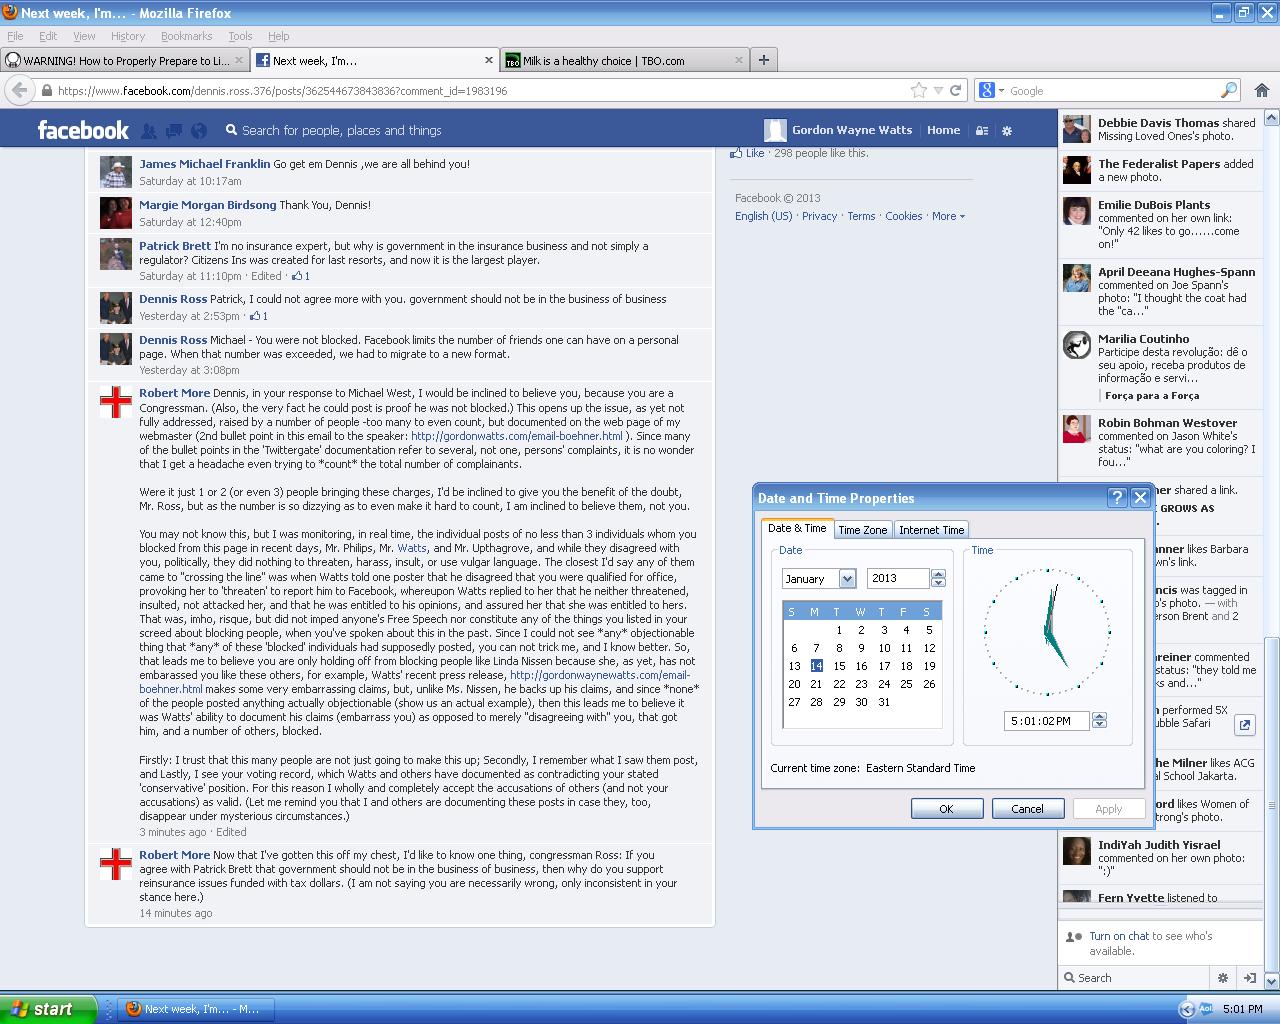This screenshot has width=1280, height=1024.
Task: Open the Edit menu
Action: click(x=48, y=36)
